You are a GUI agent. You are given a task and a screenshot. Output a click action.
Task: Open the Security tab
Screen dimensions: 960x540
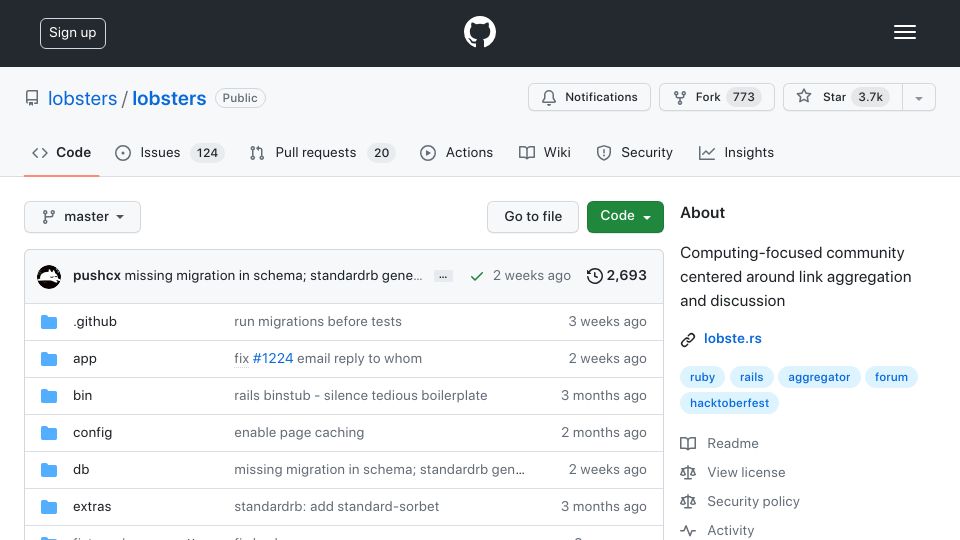(634, 152)
